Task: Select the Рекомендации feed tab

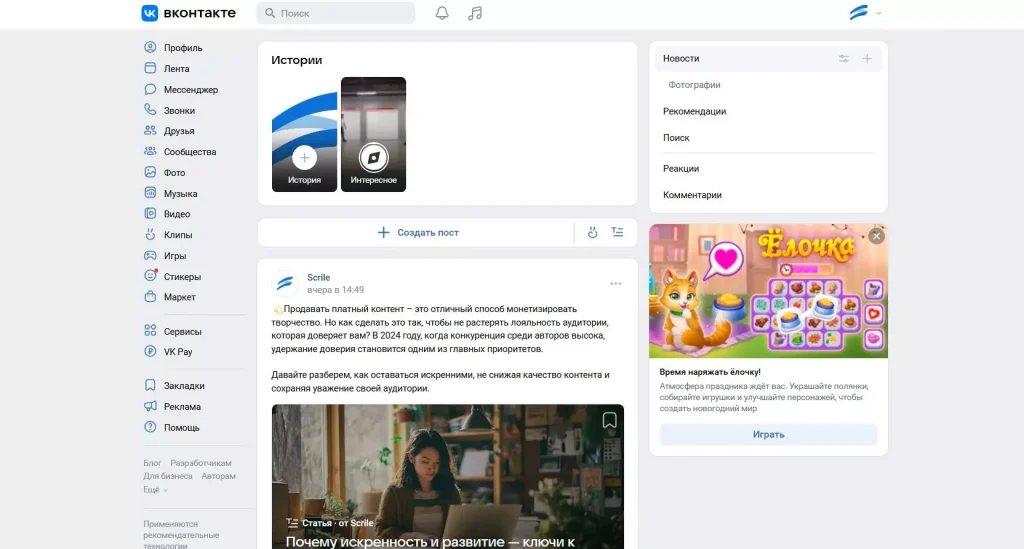Action: coord(694,112)
